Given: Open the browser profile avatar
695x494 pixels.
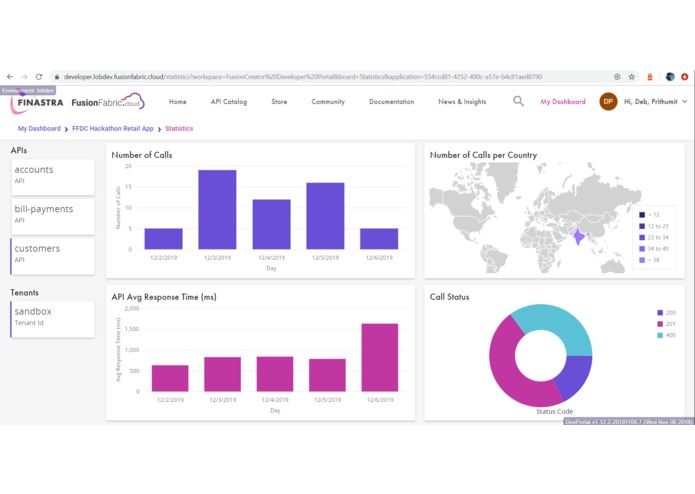Looking at the screenshot, I should [x=670, y=77].
